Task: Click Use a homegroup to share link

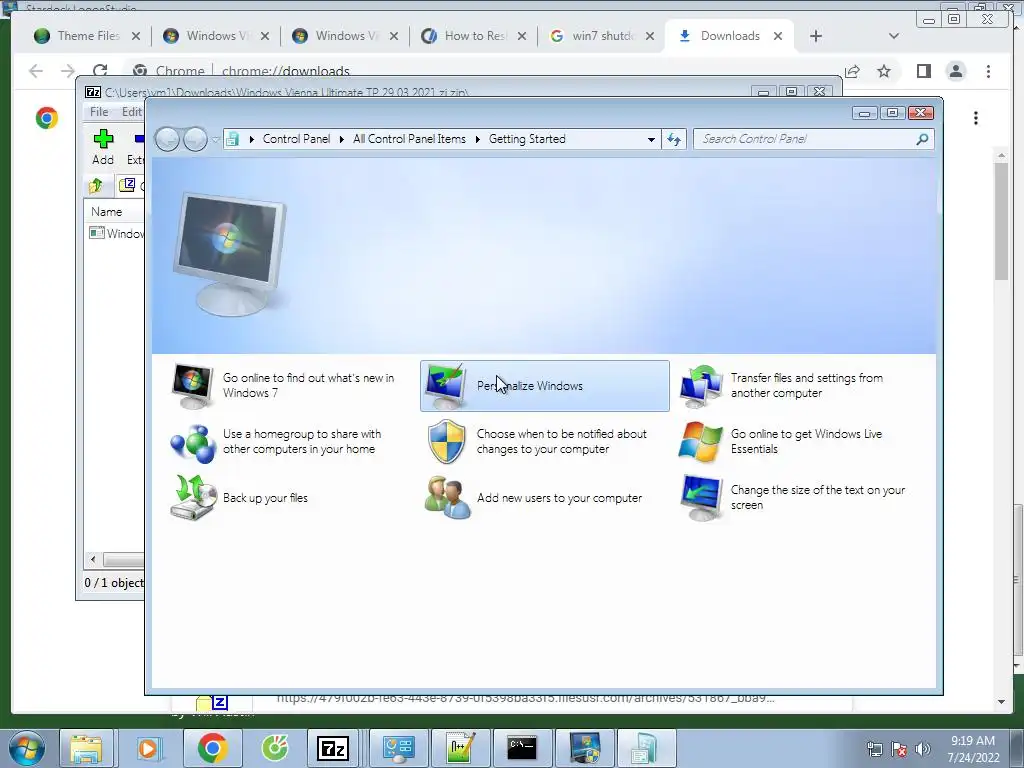Action: pos(302,441)
